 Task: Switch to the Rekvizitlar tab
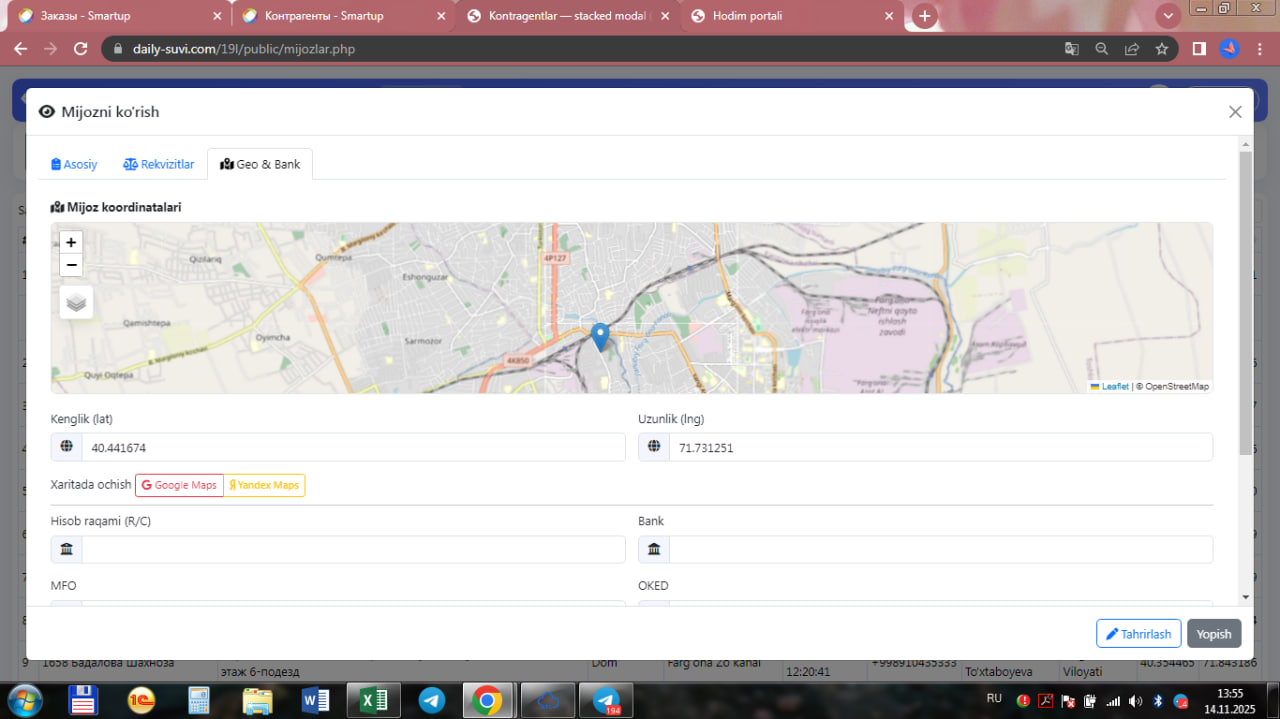159,164
